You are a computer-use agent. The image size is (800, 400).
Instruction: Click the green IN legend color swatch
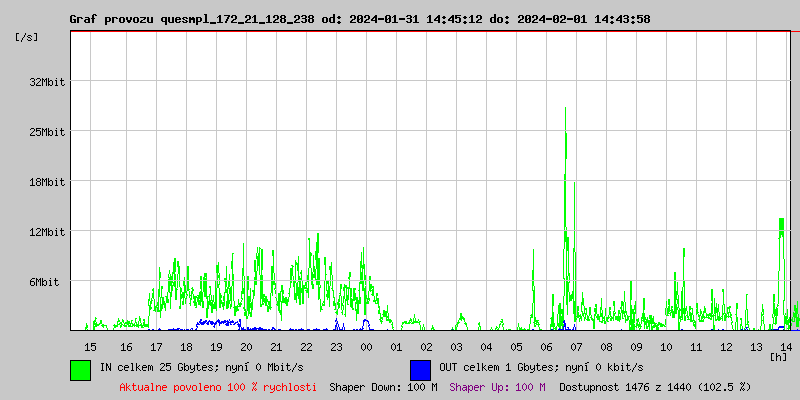[80, 369]
